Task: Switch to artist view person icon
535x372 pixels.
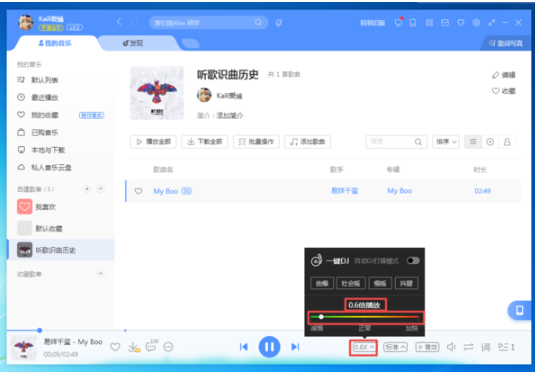Action: tap(507, 142)
